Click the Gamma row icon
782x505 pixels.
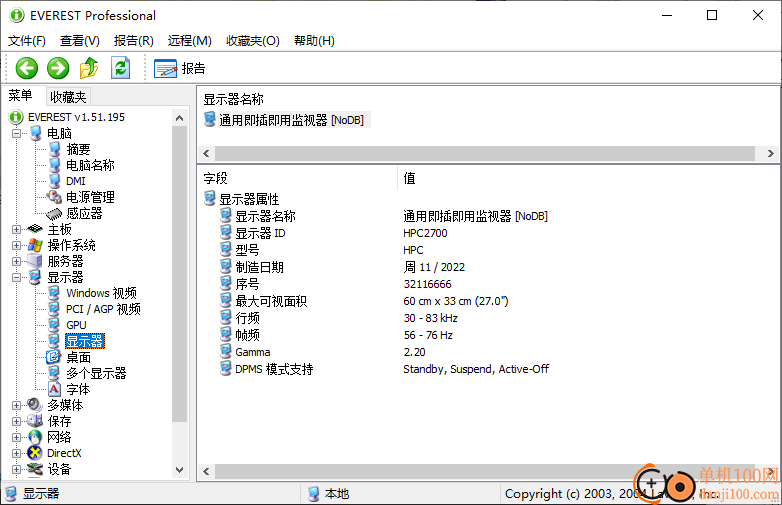226,351
